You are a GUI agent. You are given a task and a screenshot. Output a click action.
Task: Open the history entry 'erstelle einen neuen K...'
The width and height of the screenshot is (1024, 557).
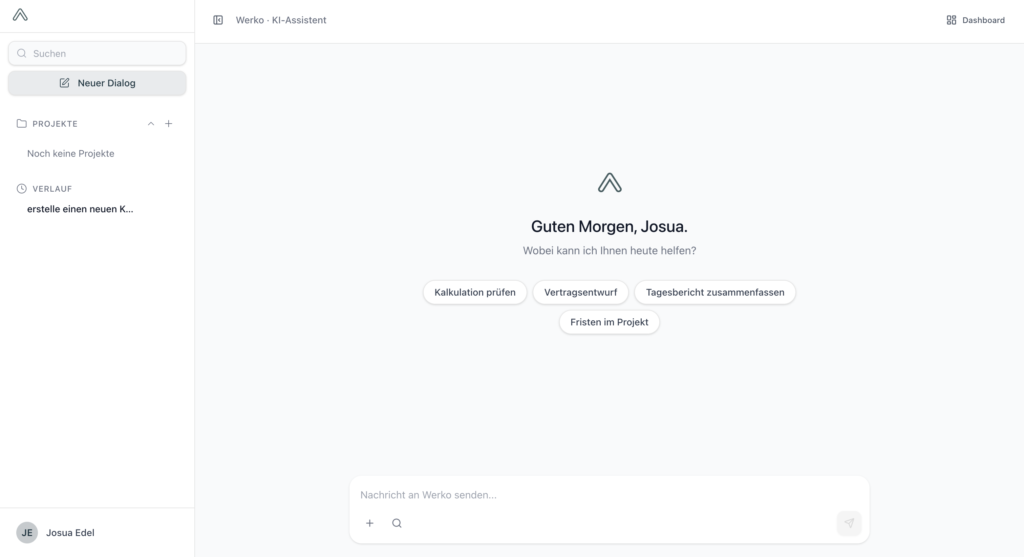click(80, 209)
